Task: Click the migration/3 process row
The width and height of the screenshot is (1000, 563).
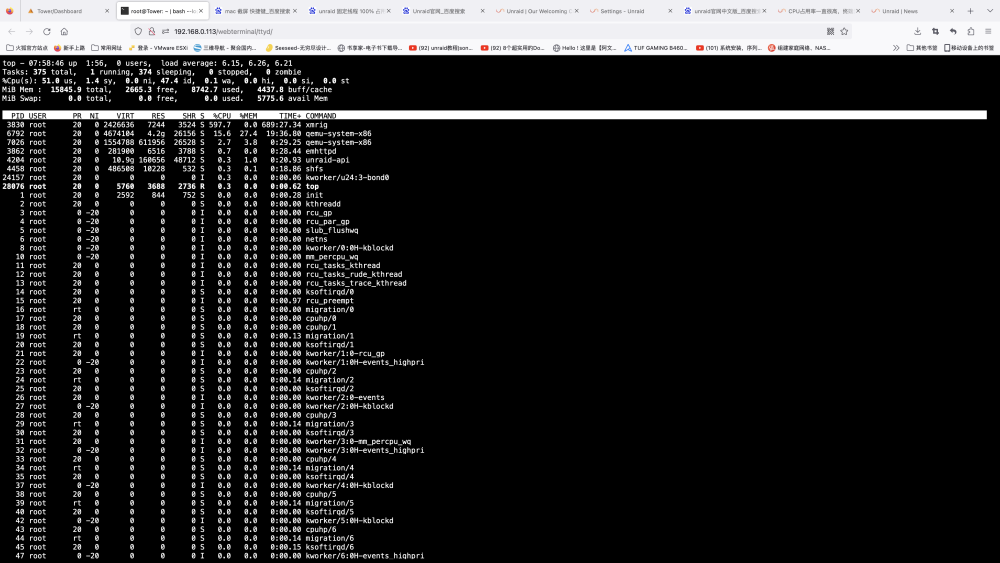Action: point(494,424)
